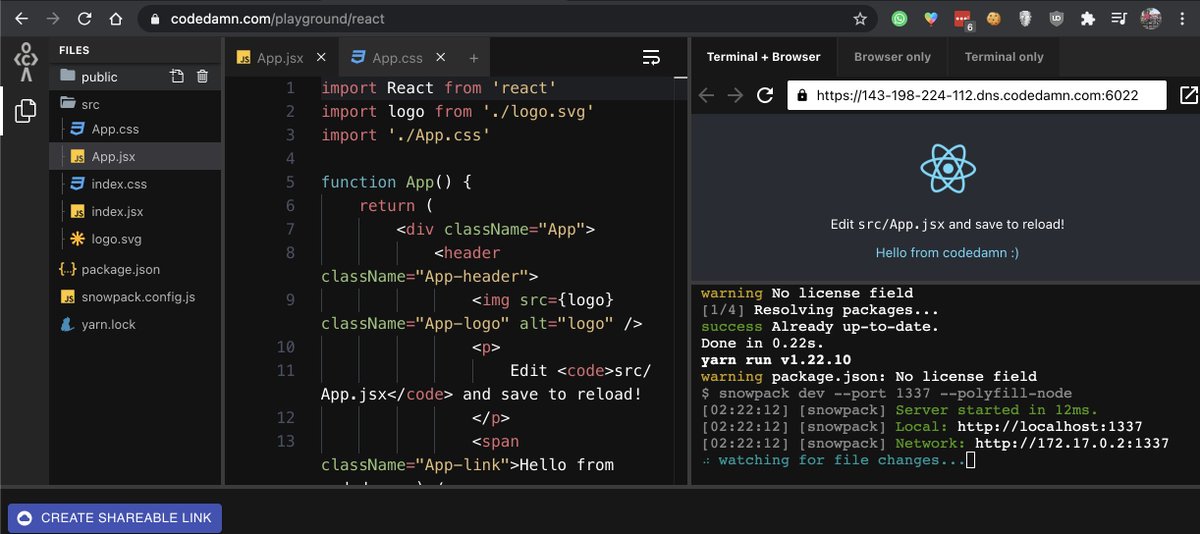Click the colorful heart extension icon

point(931,18)
